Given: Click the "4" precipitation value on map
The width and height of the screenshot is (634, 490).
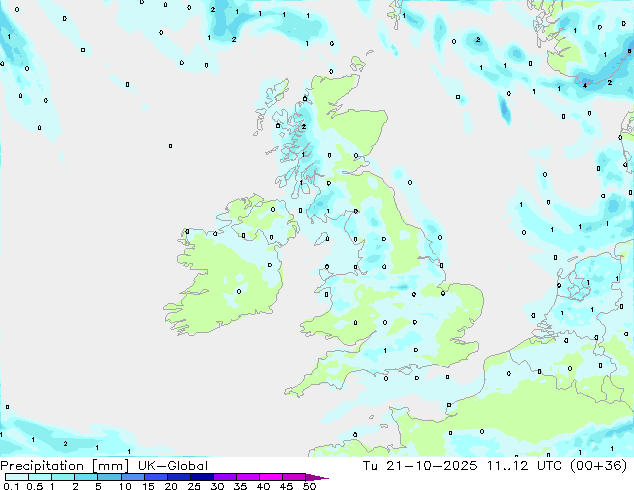Looking at the screenshot, I should [585, 85].
